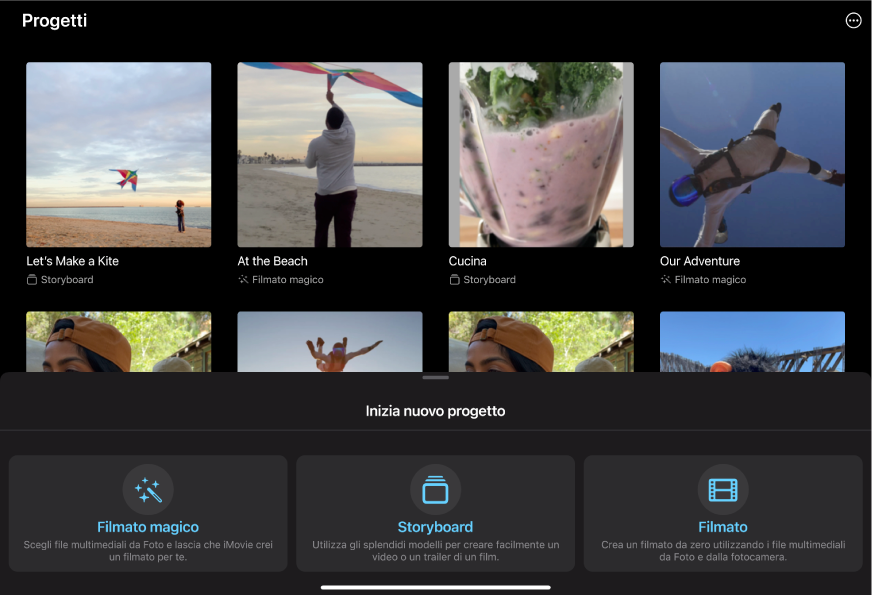Open the more options ellipsis menu
Screen dimensions: 872x596
pyautogui.click(x=853, y=21)
